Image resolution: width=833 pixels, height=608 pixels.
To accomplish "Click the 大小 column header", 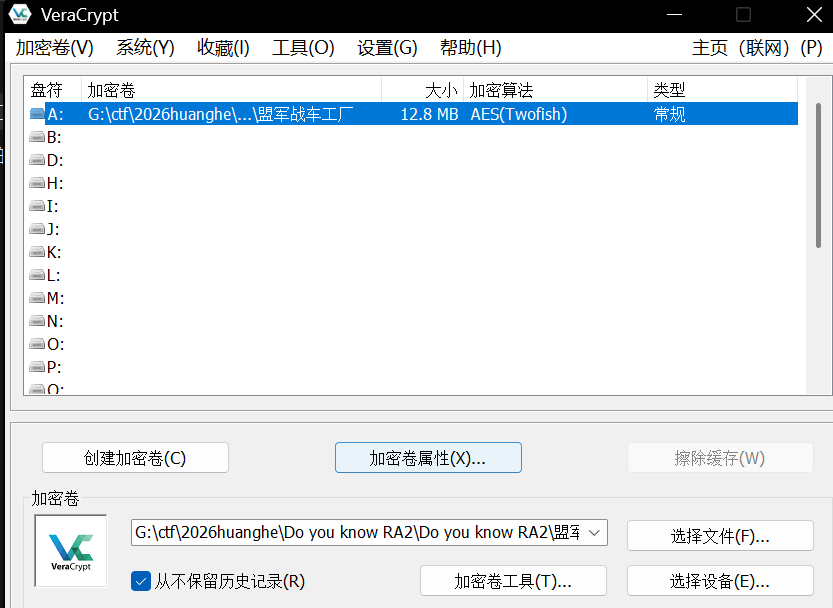I will coord(423,90).
